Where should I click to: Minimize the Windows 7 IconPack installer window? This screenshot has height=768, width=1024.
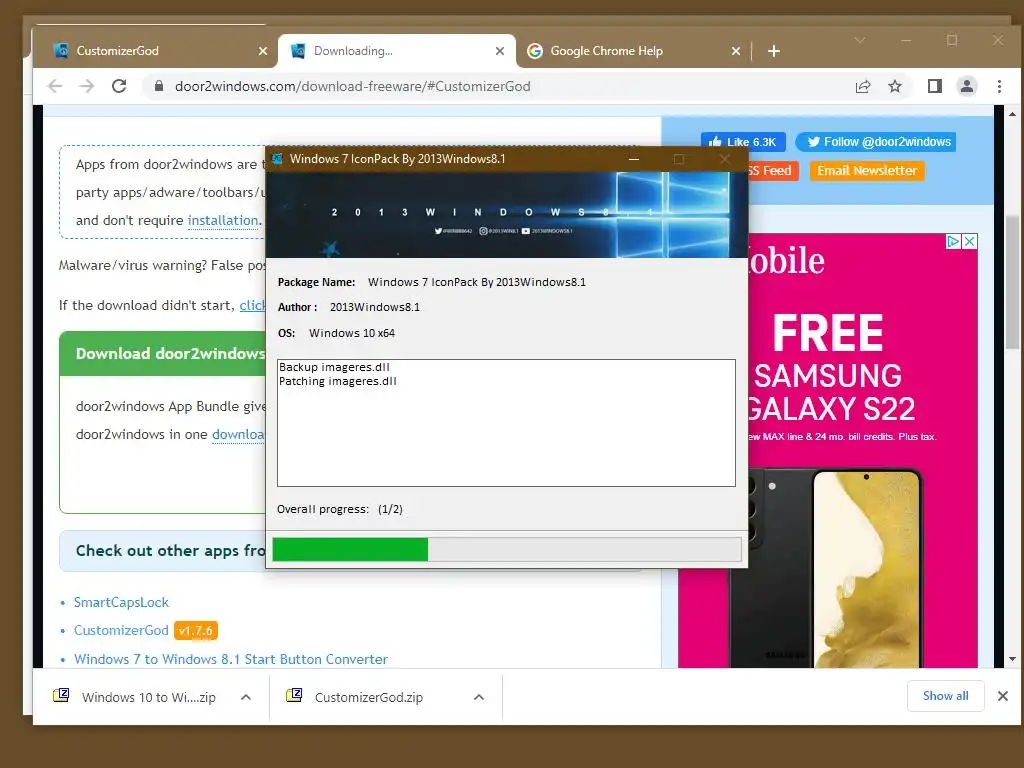633,159
